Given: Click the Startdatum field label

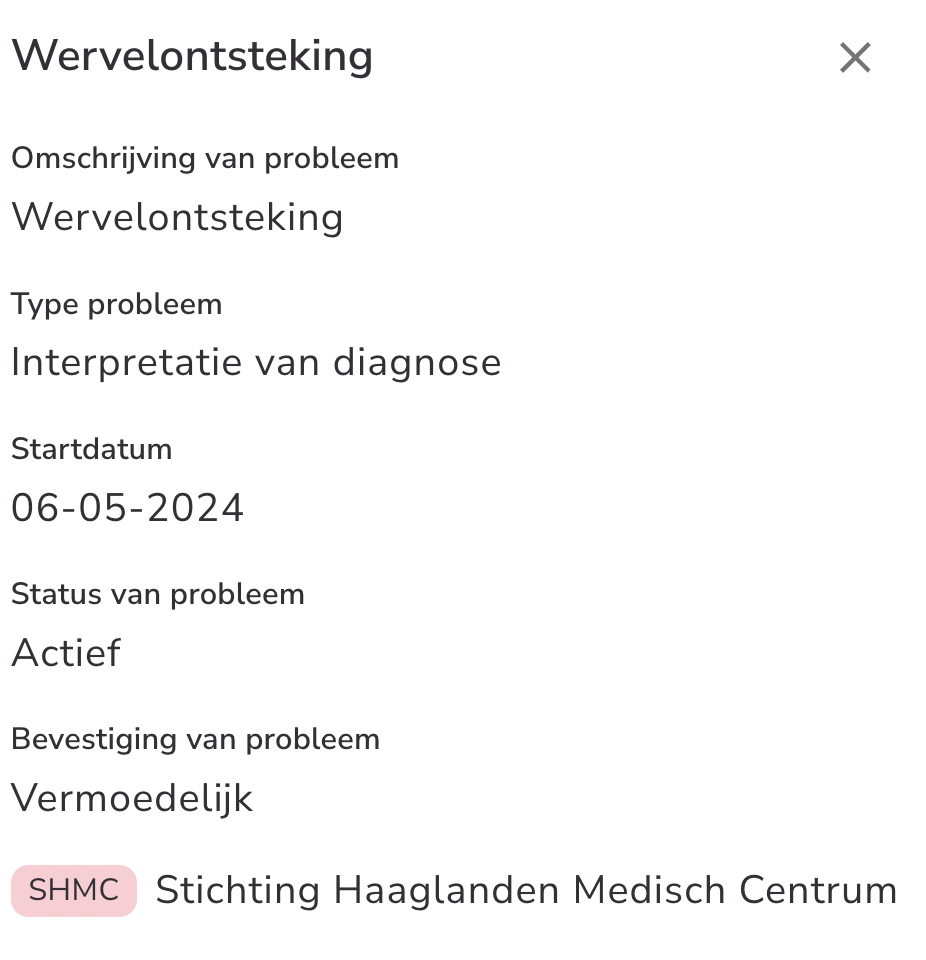Looking at the screenshot, I should (91, 449).
